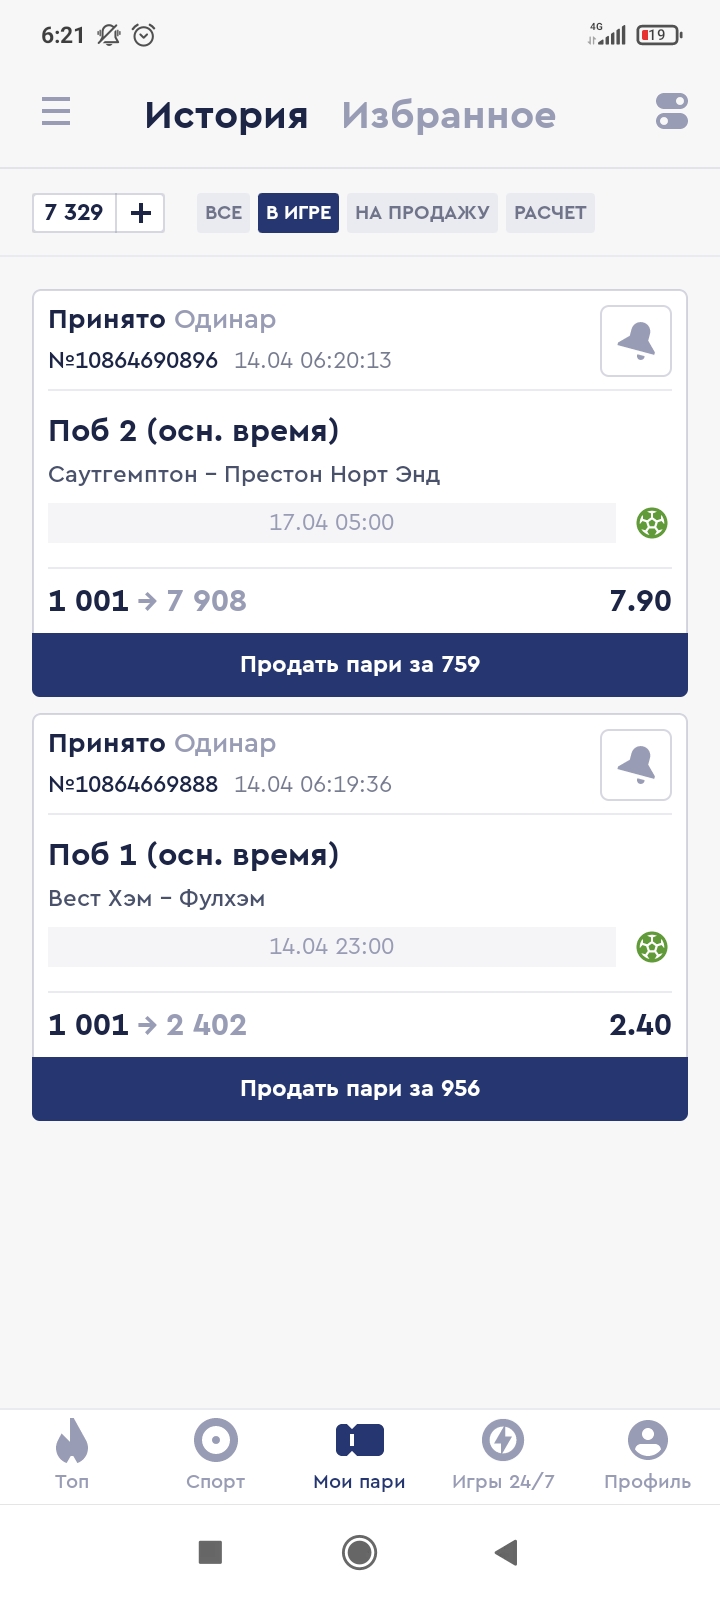Tap the 7 329 balance field
This screenshot has height=1600, width=720.
point(74,213)
